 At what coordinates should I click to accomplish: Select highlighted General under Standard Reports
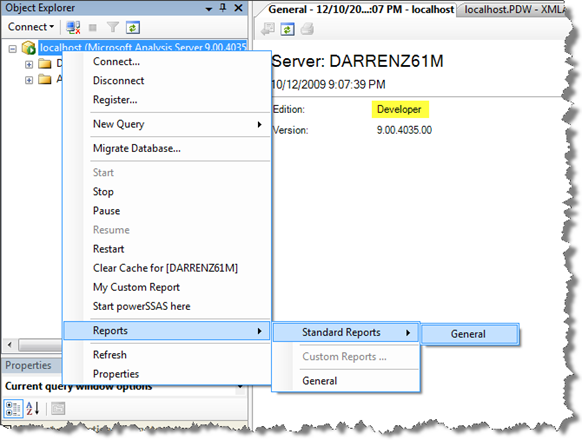[x=470, y=334]
